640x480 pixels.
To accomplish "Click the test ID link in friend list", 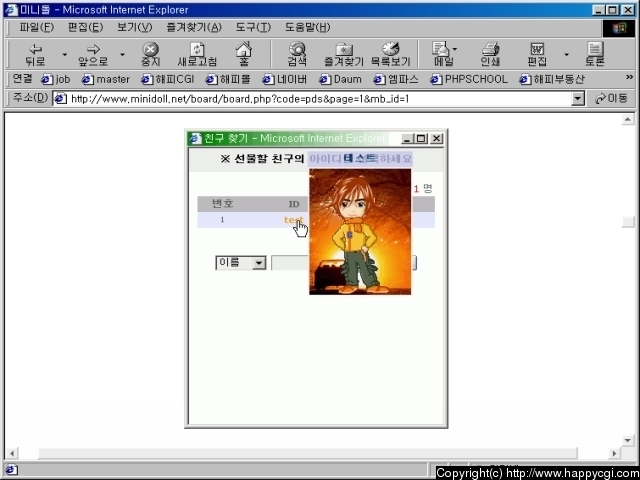I will click(x=293, y=220).
